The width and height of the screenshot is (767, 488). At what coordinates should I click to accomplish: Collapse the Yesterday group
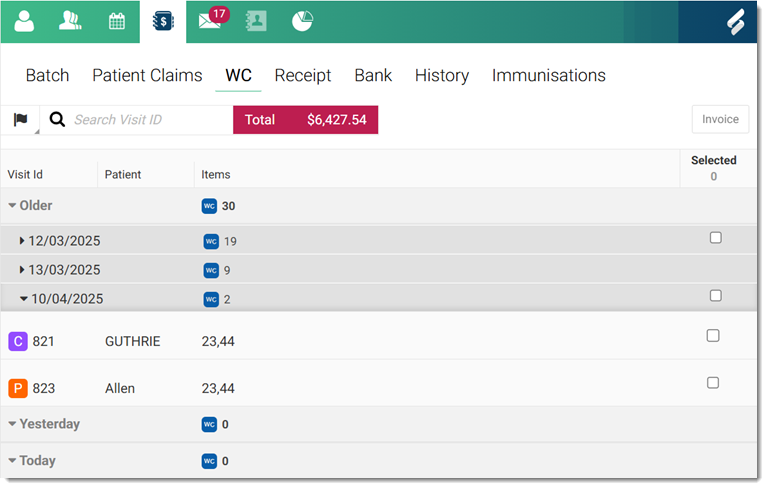tap(12, 423)
